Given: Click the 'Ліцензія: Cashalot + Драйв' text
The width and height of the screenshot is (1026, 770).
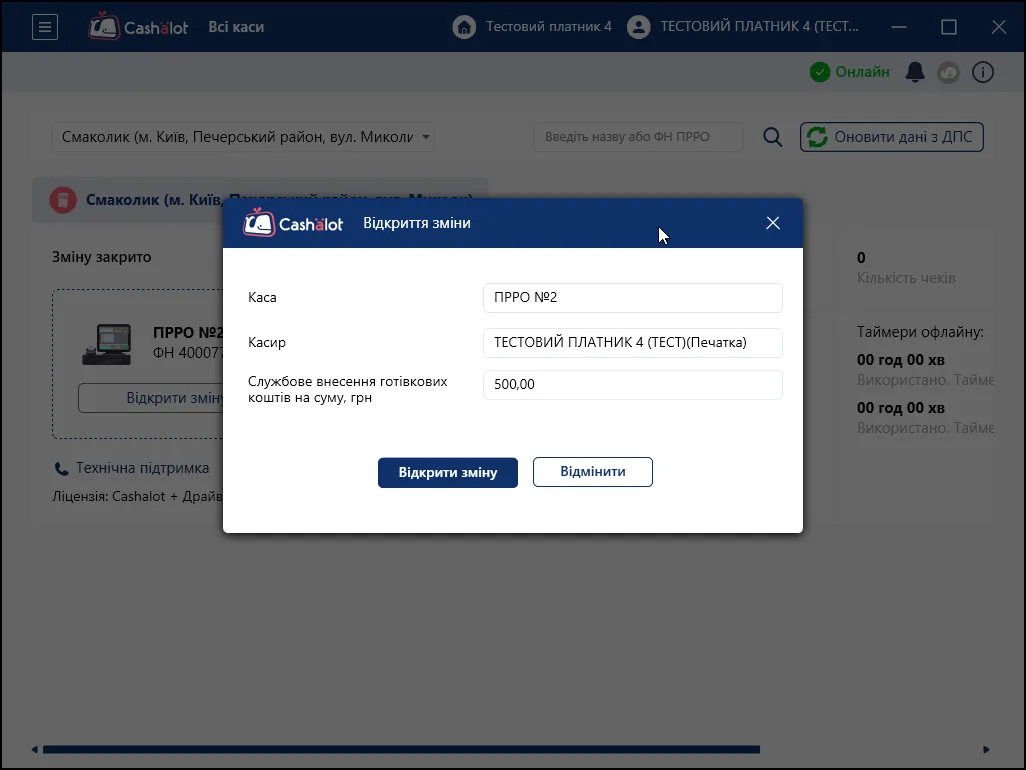Looking at the screenshot, I should coord(137,497).
